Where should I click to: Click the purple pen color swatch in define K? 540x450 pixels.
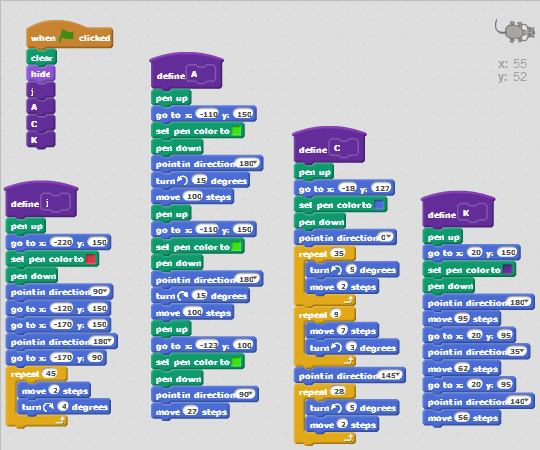[x=508, y=270]
